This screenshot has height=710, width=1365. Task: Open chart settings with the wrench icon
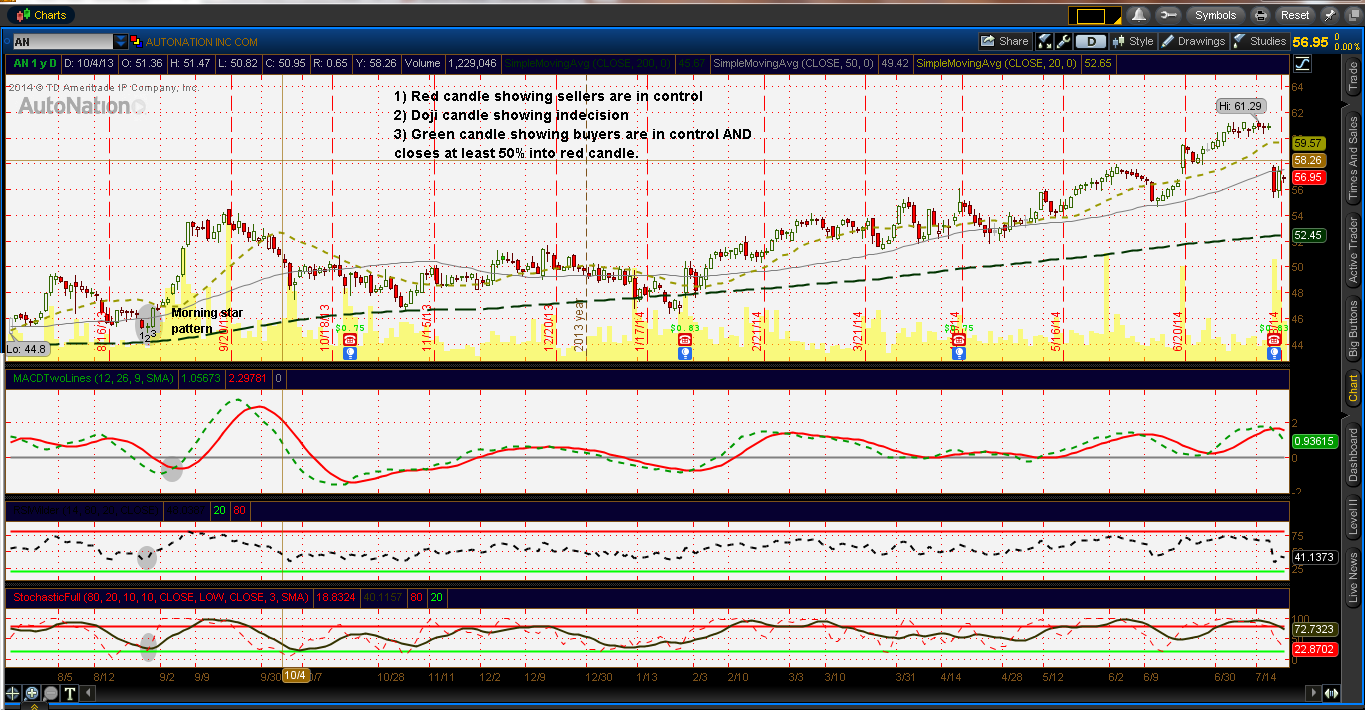tap(1064, 41)
